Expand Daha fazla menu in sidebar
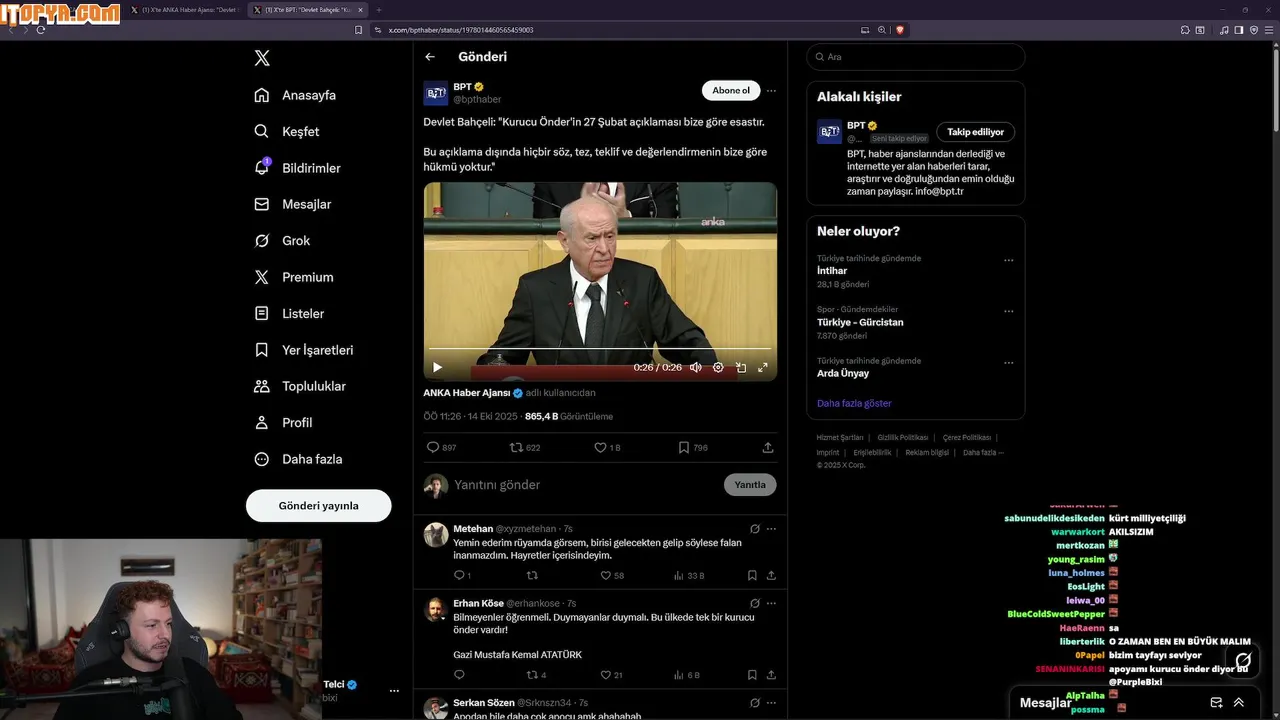Screen dimensions: 1280x720 click(x=298, y=459)
